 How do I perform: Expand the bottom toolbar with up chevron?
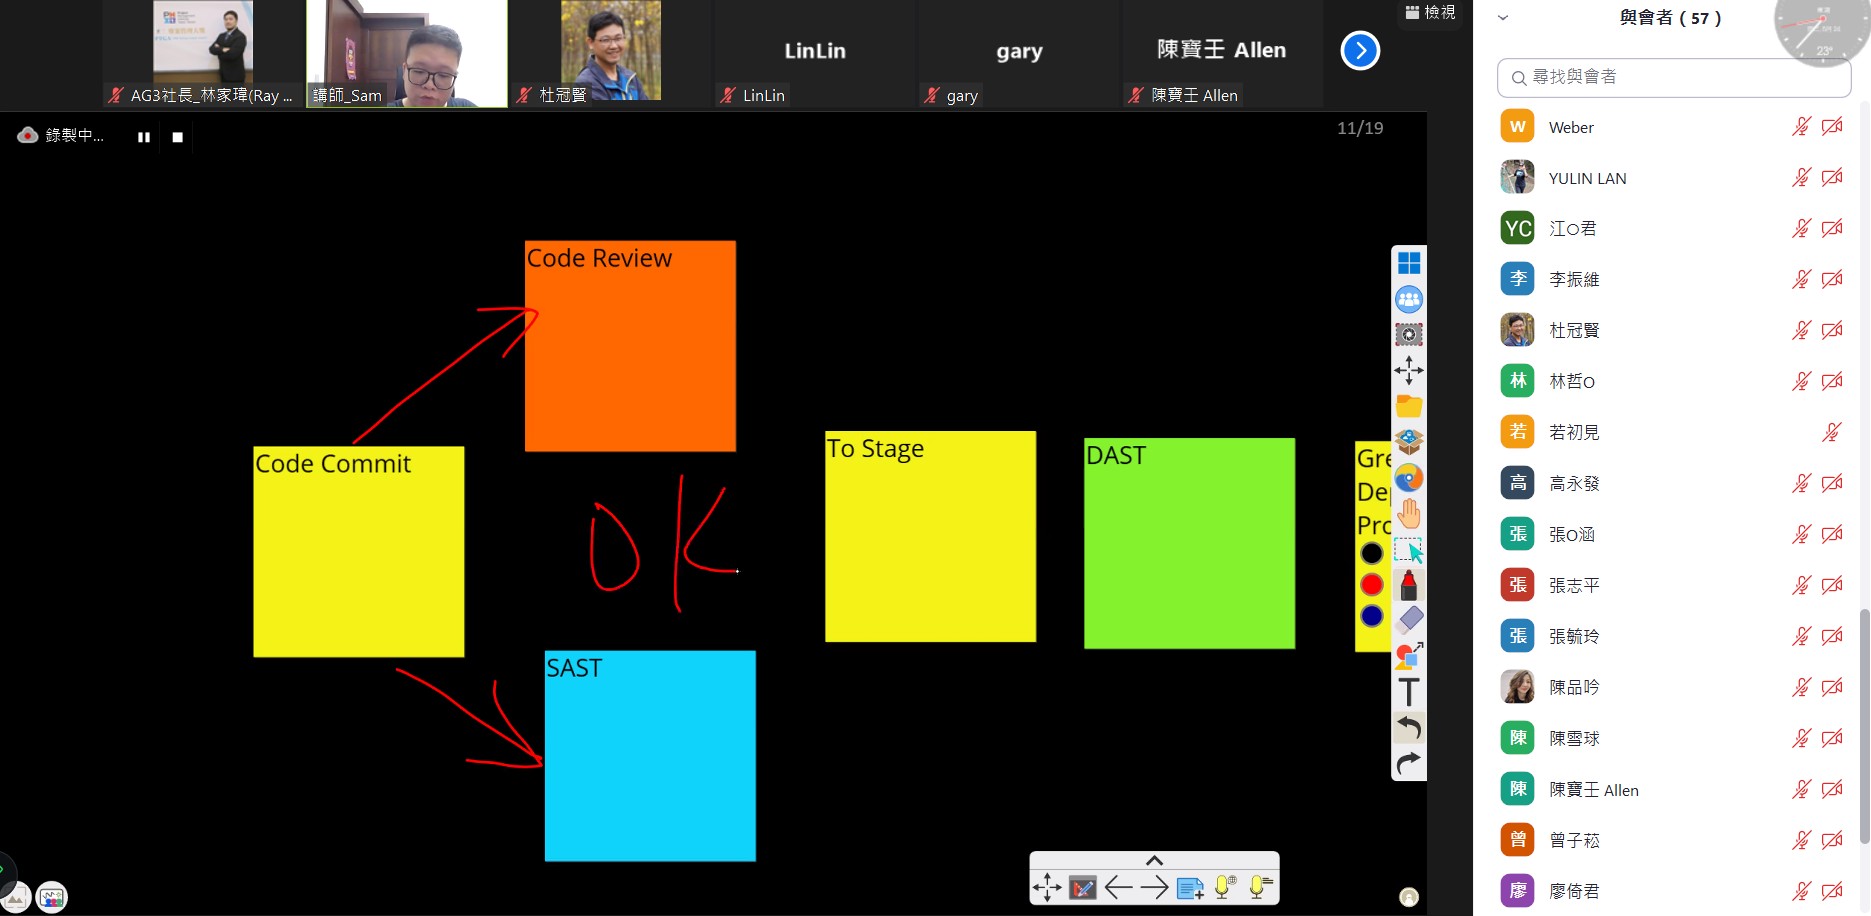click(x=1154, y=861)
